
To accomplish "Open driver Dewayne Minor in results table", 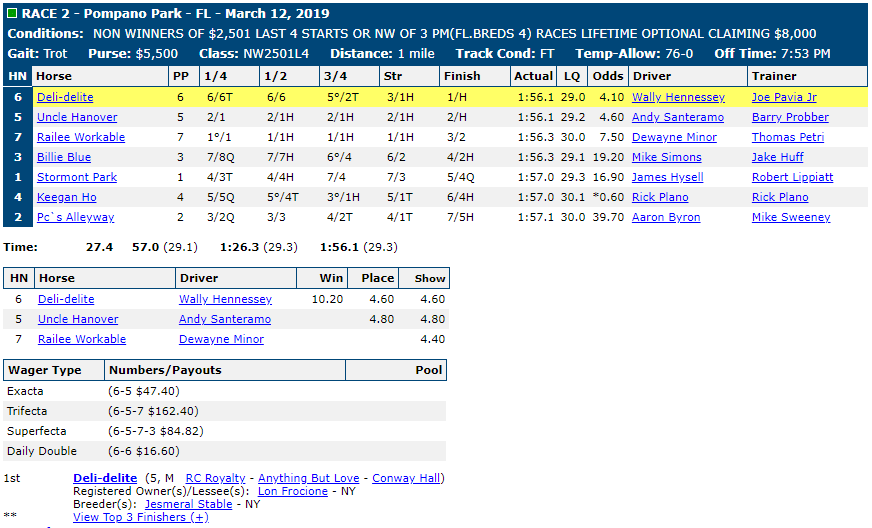I will pyautogui.click(x=674, y=137).
